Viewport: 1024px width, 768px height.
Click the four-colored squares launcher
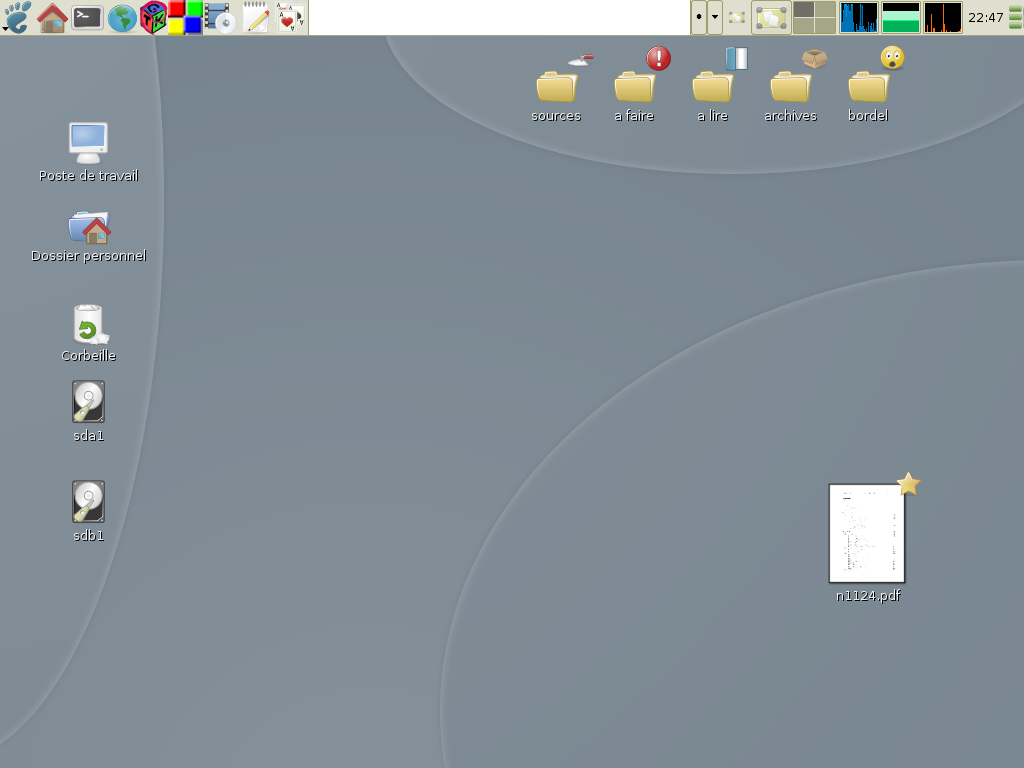click(185, 17)
